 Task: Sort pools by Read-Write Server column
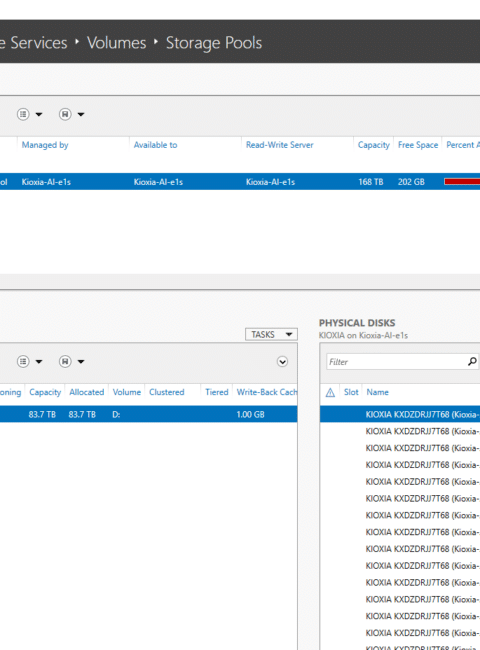click(280, 145)
